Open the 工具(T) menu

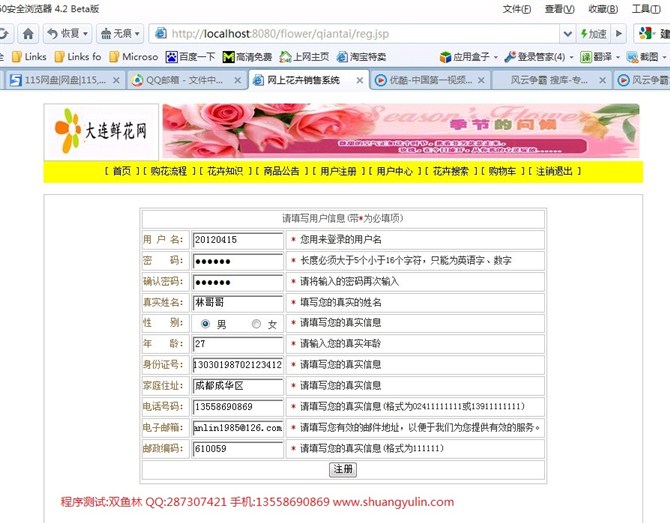[646, 9]
